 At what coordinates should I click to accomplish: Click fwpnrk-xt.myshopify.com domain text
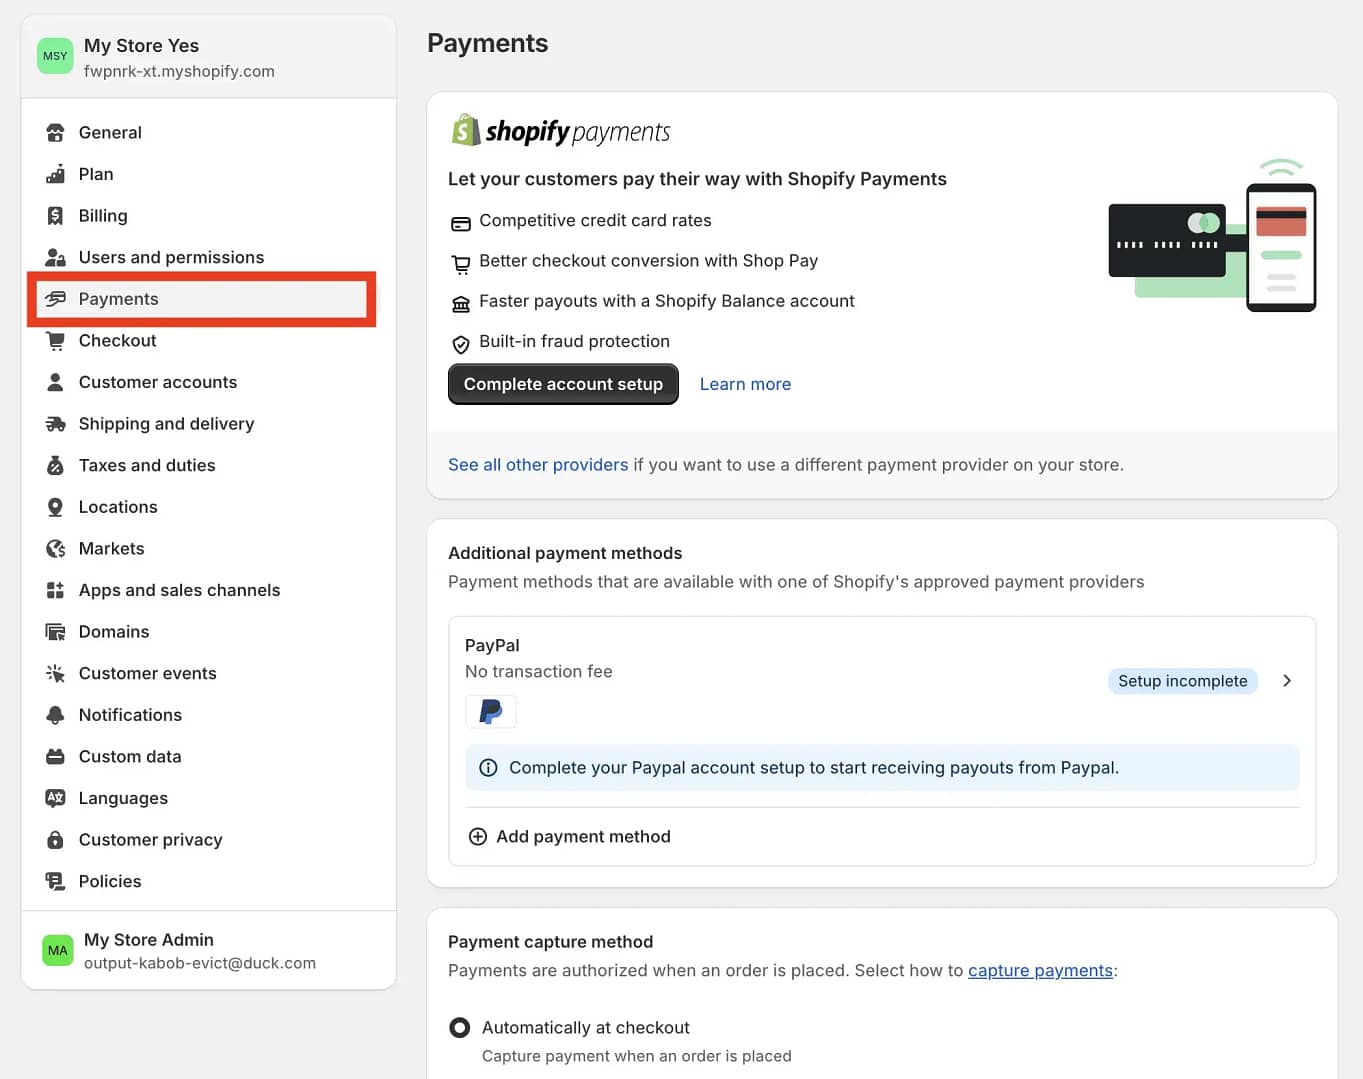tap(179, 72)
